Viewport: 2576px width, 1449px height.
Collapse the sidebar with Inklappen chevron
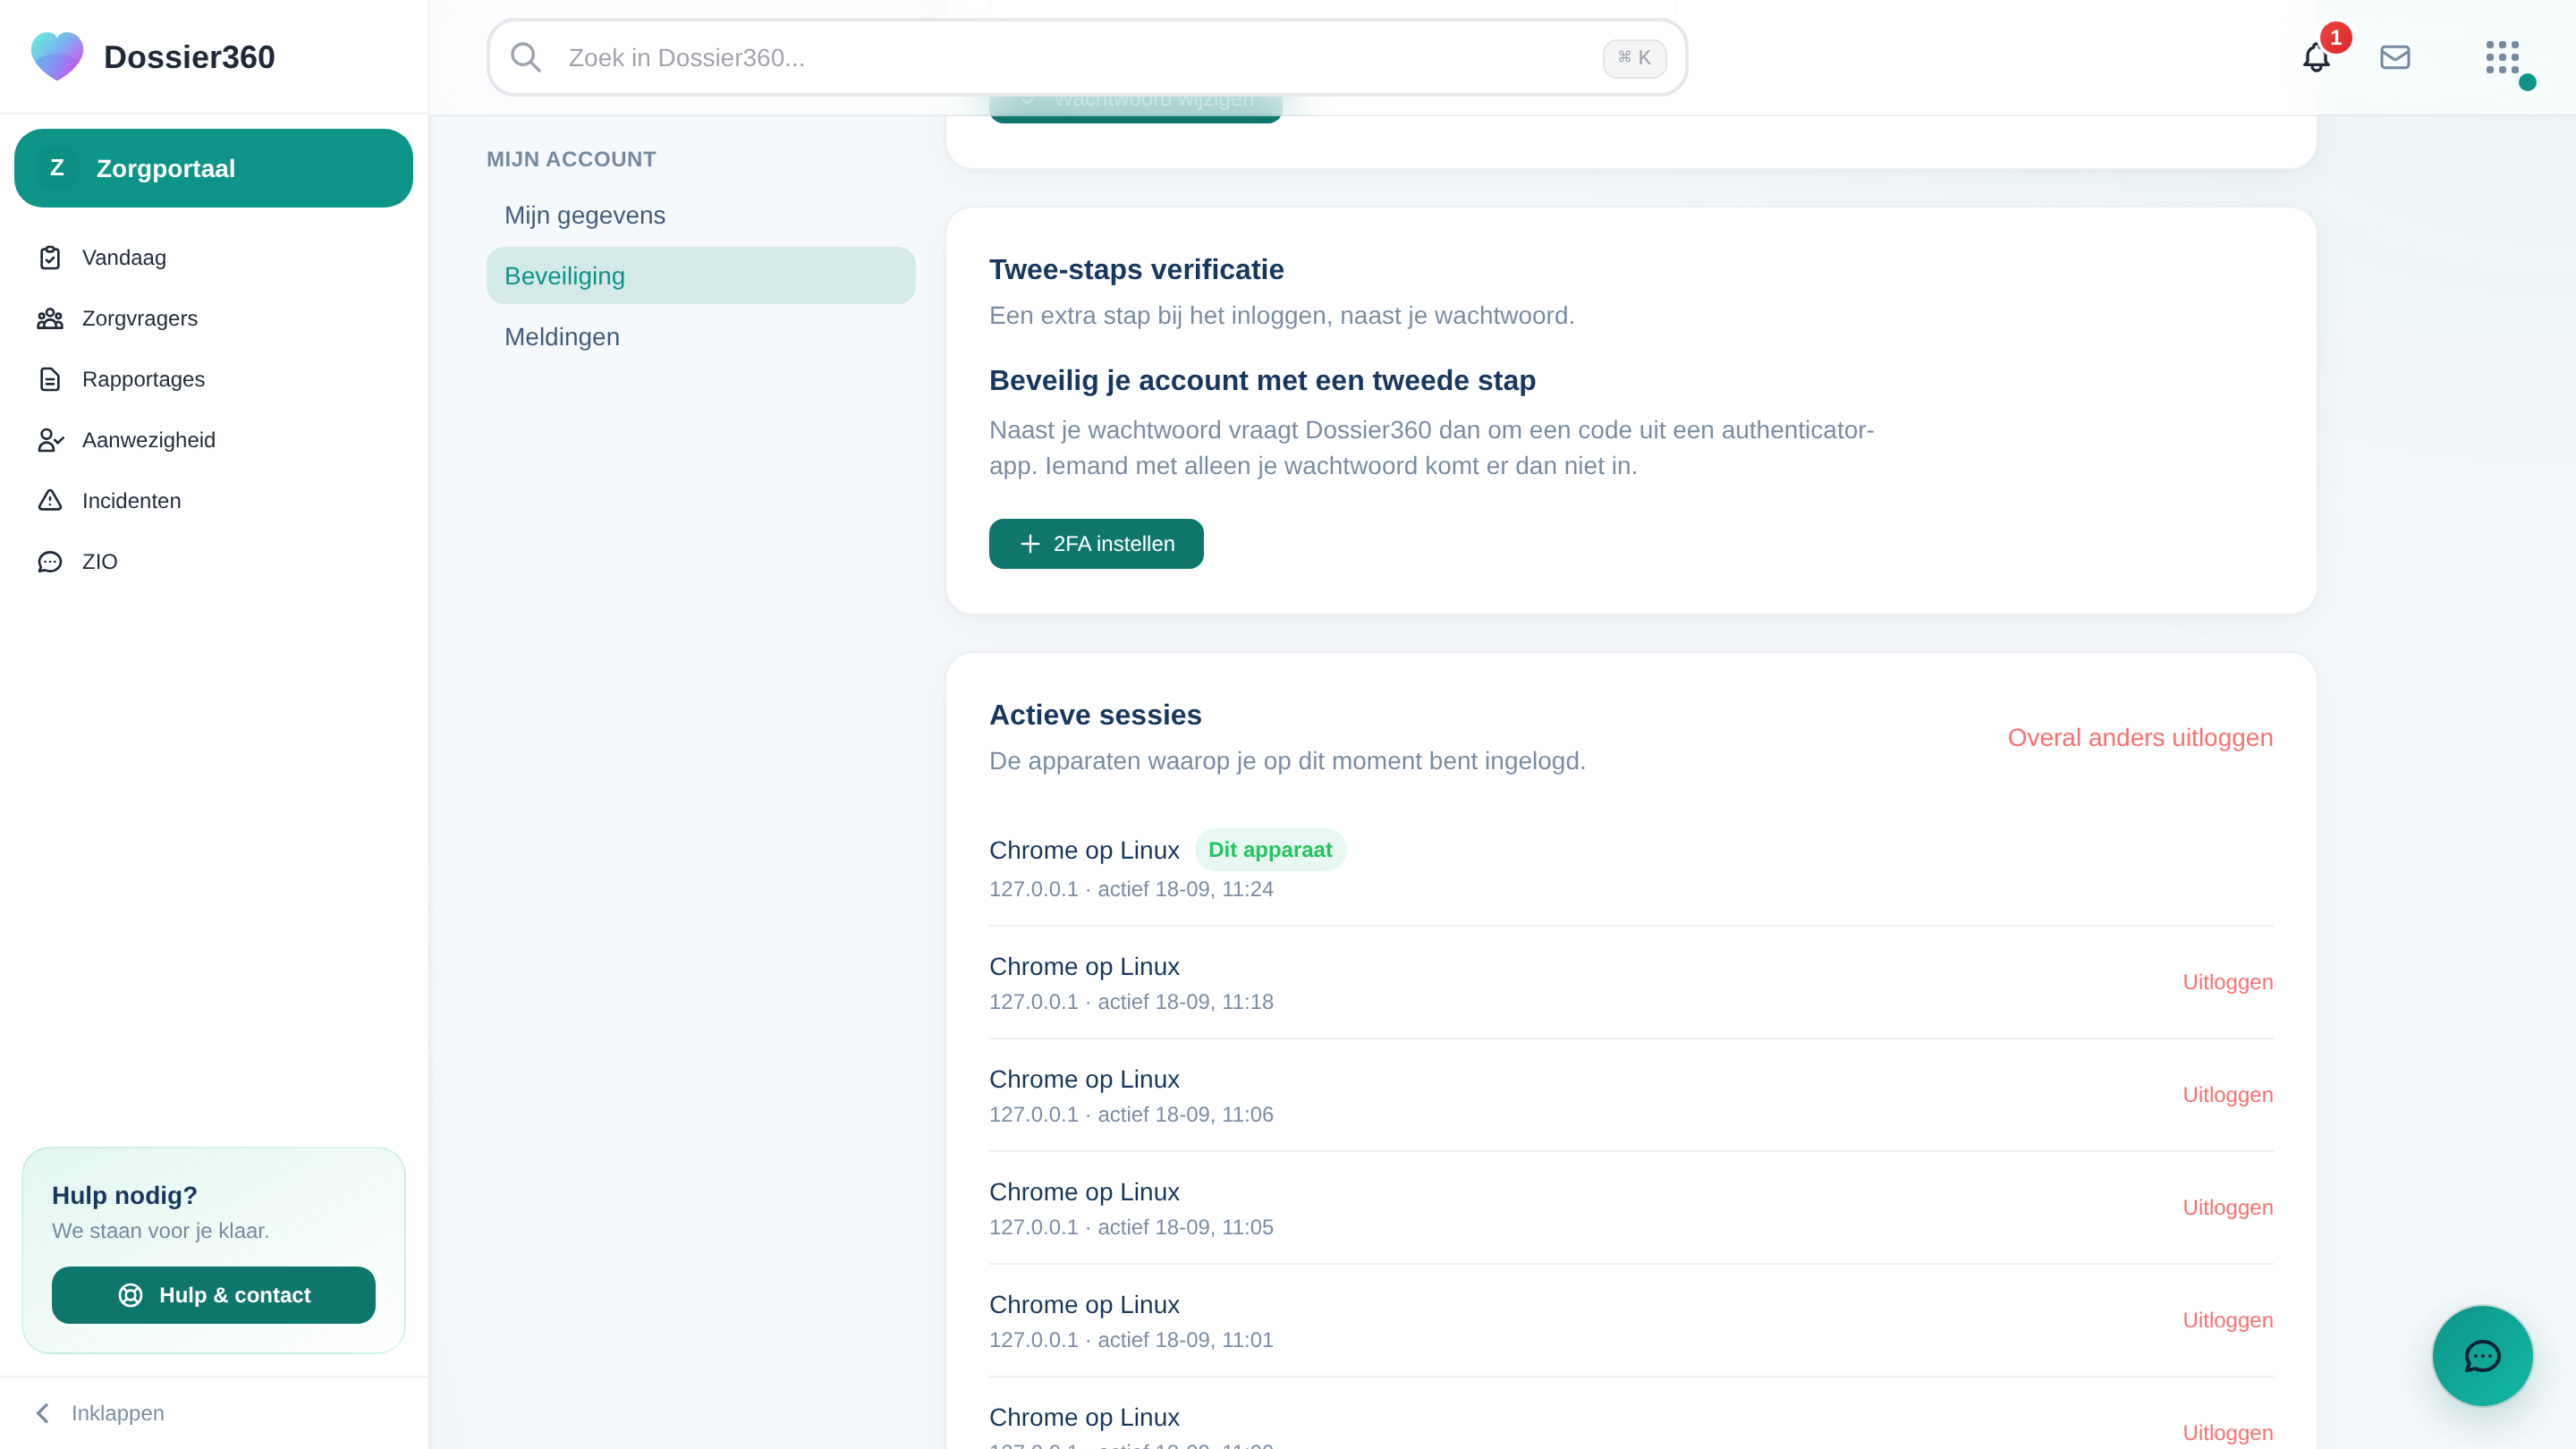[x=43, y=1413]
